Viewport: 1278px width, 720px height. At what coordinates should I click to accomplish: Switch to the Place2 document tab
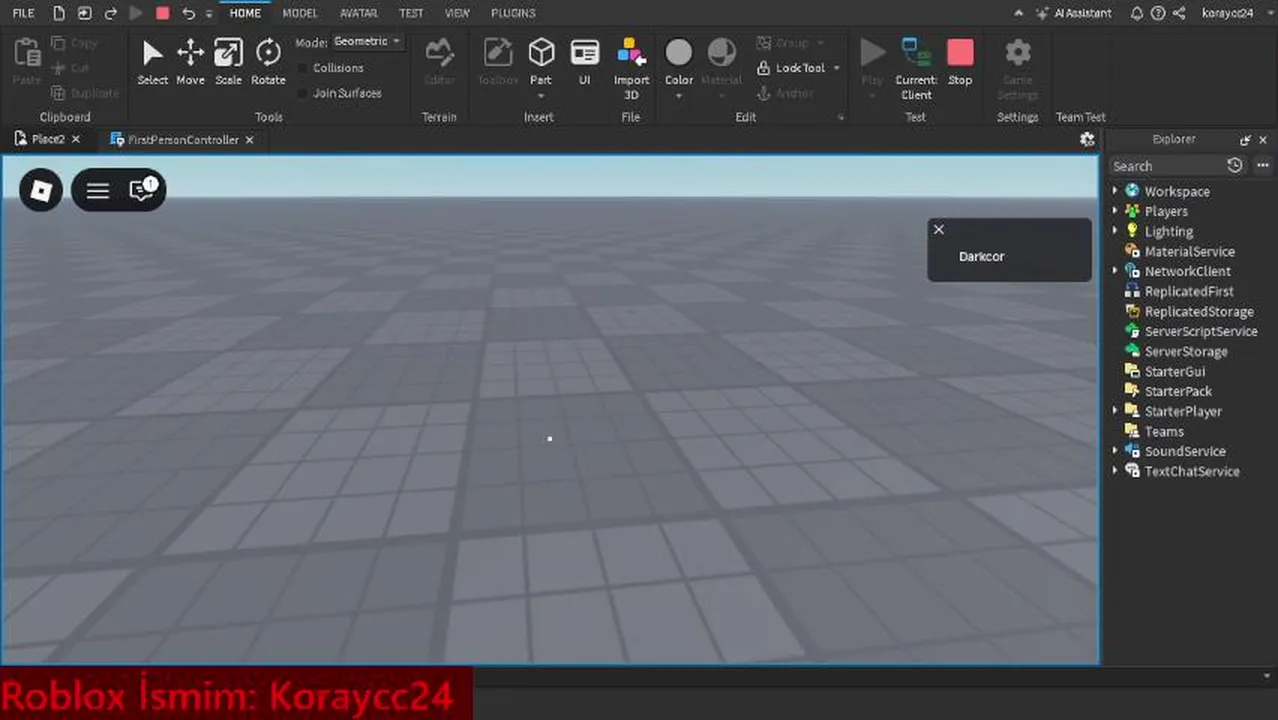click(48, 139)
